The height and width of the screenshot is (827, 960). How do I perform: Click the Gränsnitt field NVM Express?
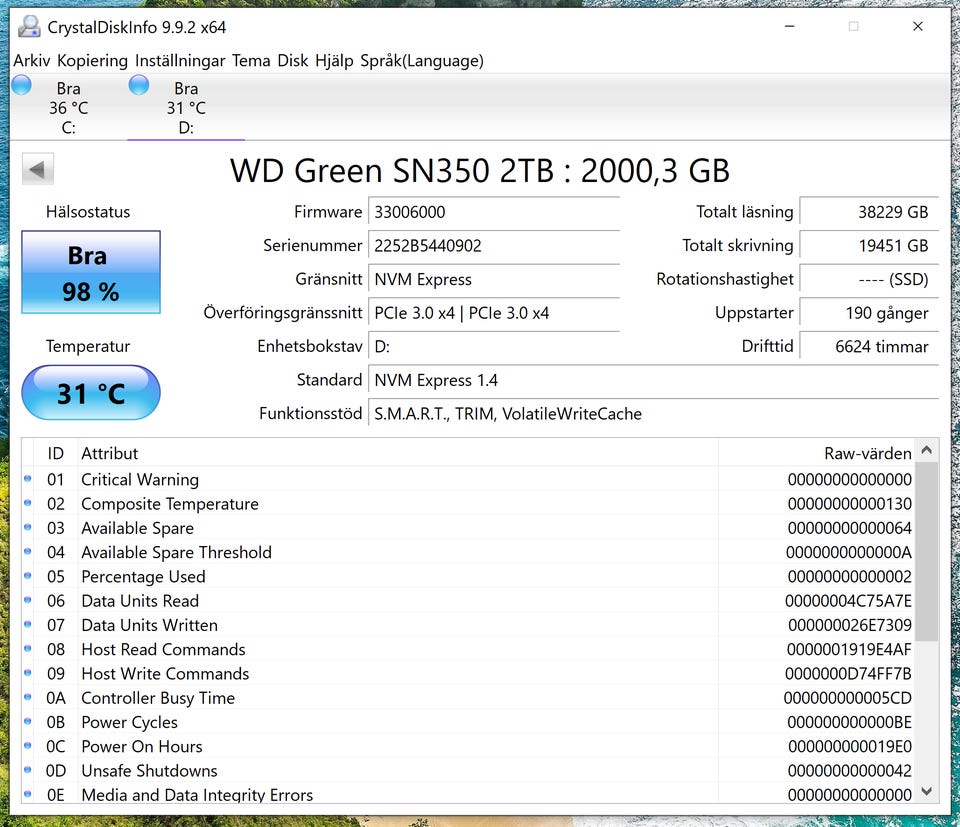click(494, 280)
